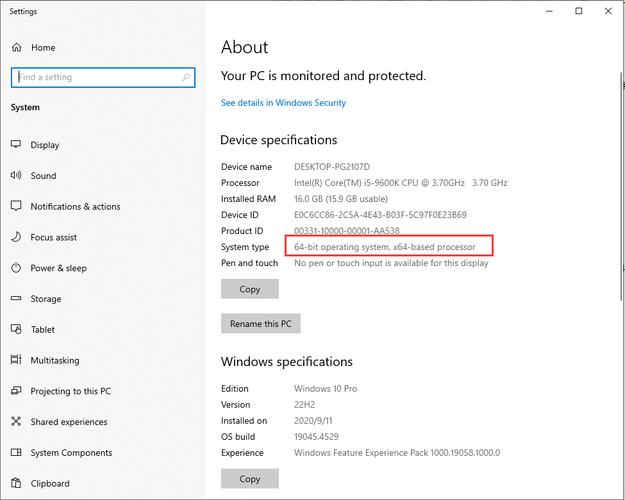Click the Home icon in sidebar
The image size is (625, 500).
point(16,47)
